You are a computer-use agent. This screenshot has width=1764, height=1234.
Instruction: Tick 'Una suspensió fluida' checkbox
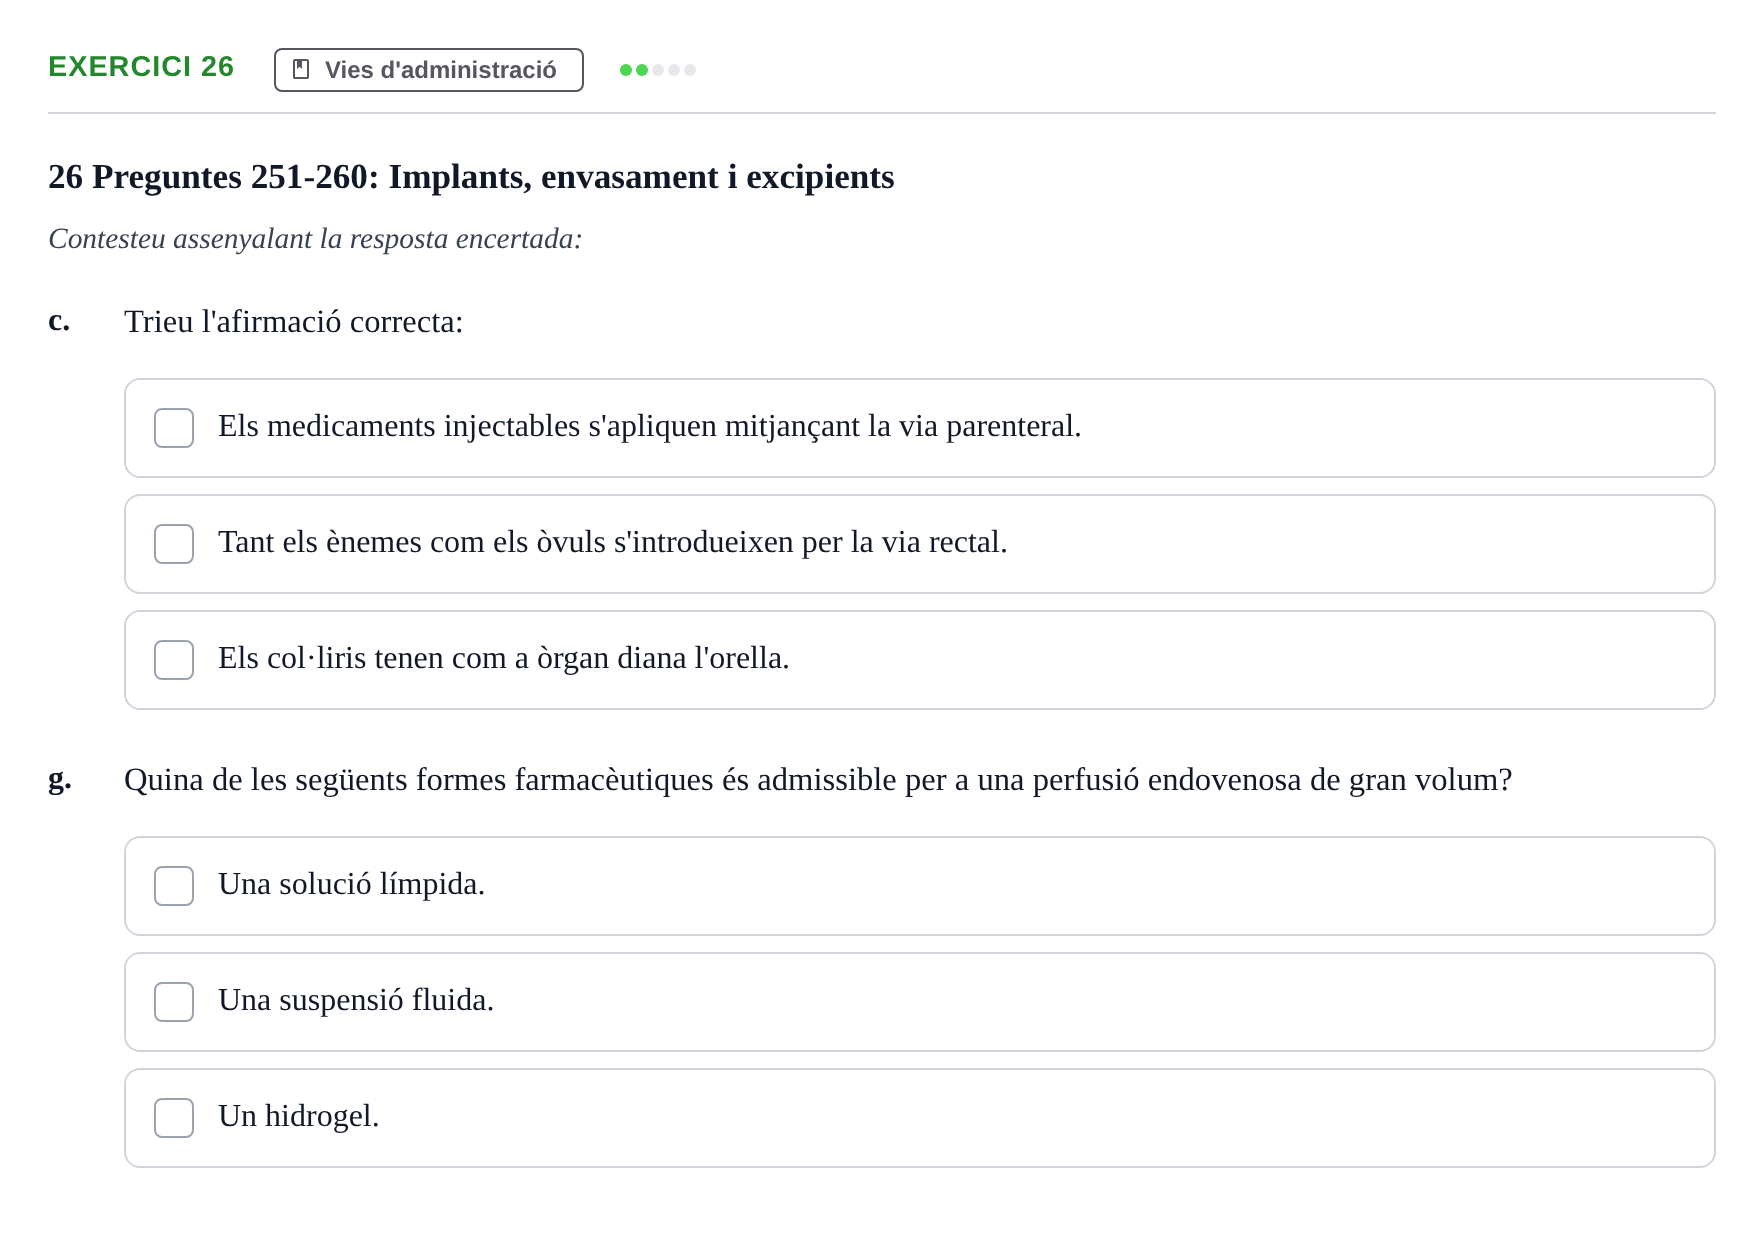pyautogui.click(x=174, y=1002)
